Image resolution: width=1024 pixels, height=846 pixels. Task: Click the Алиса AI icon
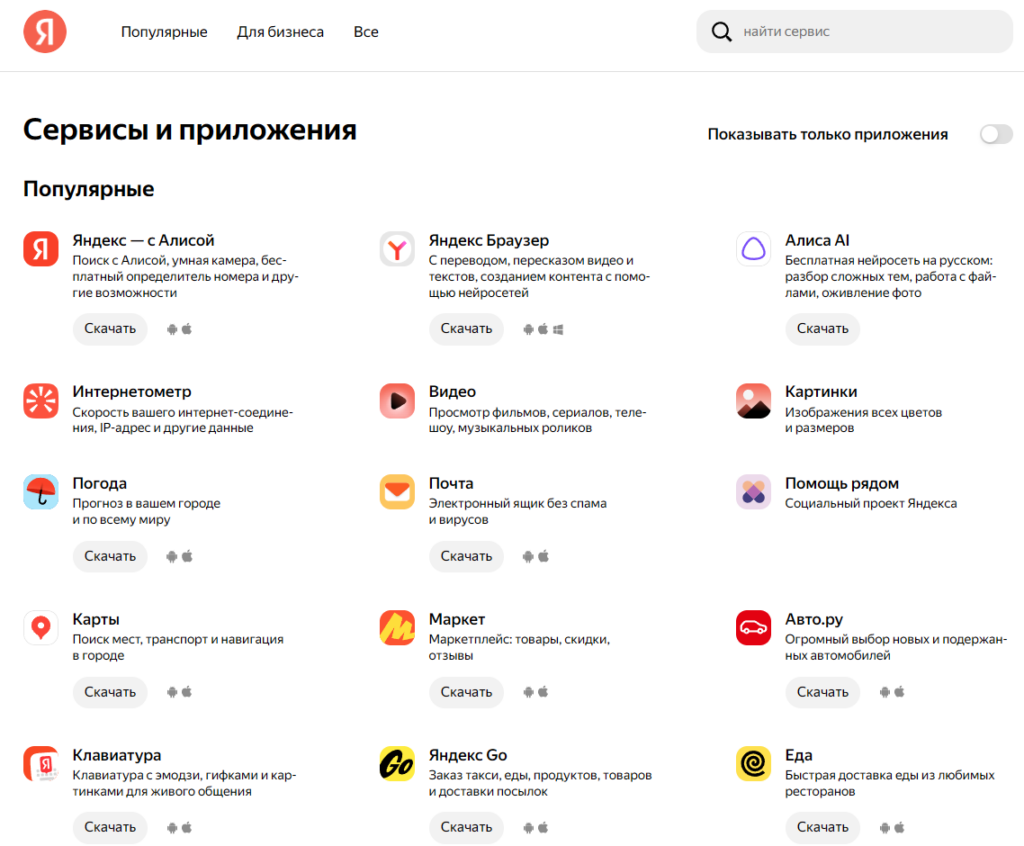pyautogui.click(x=753, y=248)
